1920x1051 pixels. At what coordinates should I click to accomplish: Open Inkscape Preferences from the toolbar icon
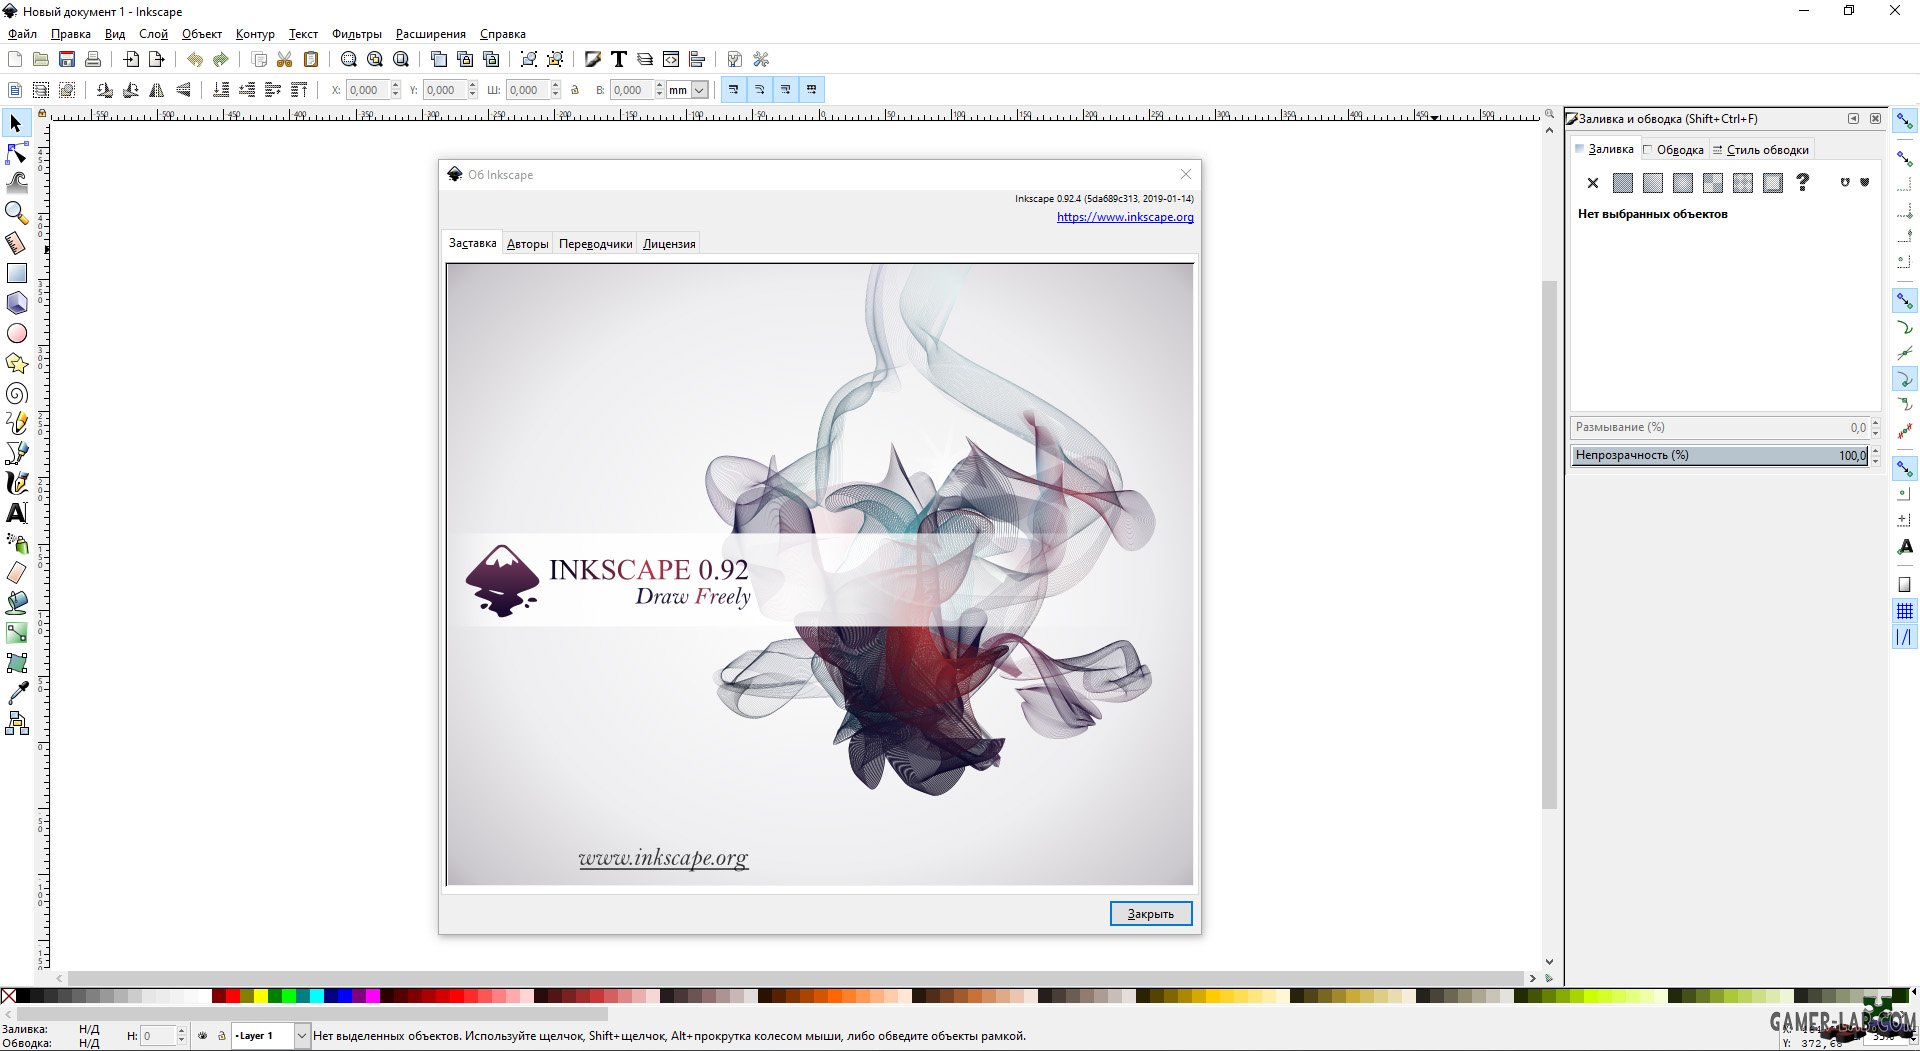[x=761, y=60]
